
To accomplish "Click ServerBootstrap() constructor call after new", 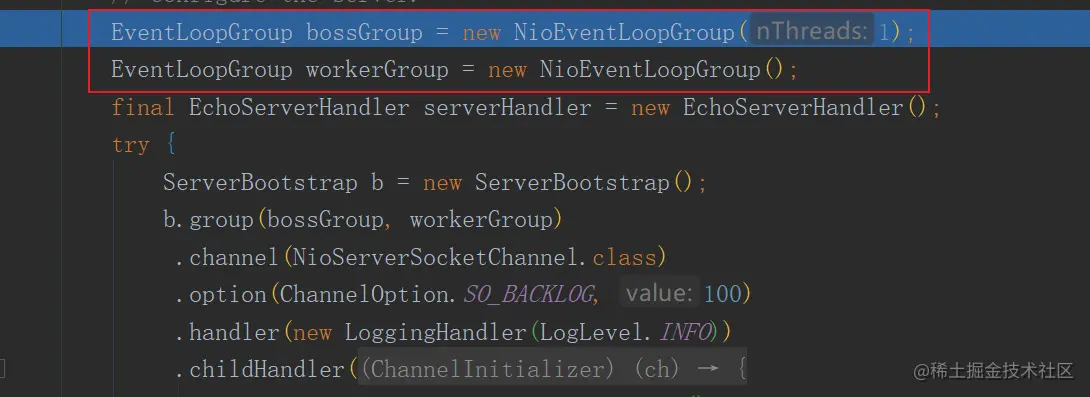I will 584,183.
